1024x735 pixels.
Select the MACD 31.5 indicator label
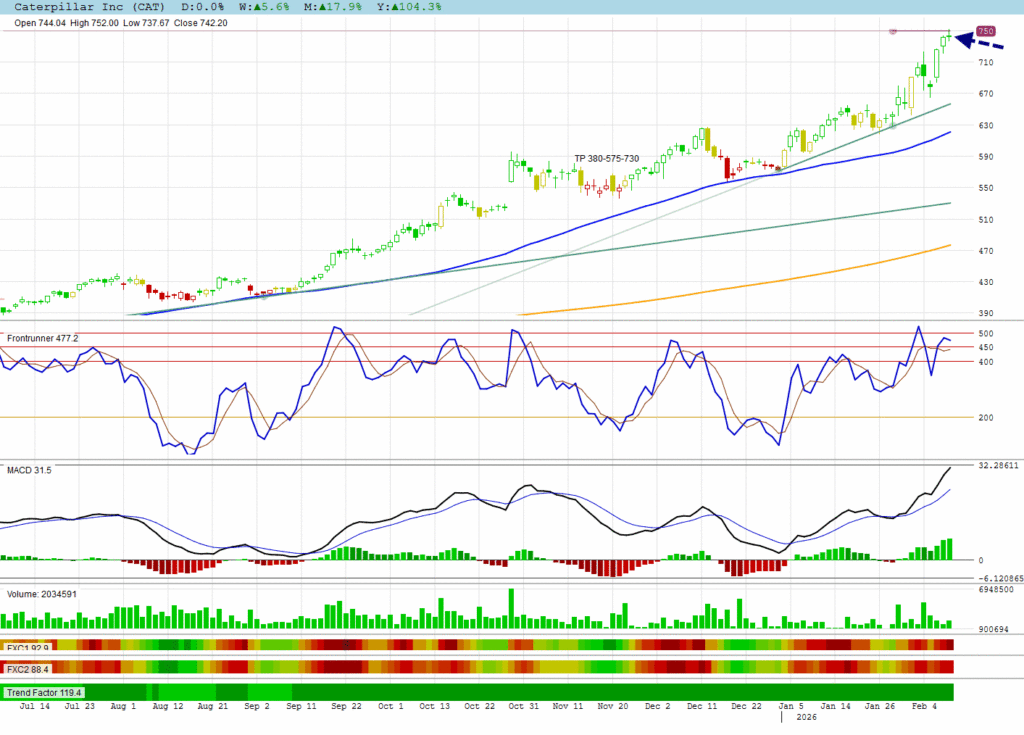tap(29, 469)
